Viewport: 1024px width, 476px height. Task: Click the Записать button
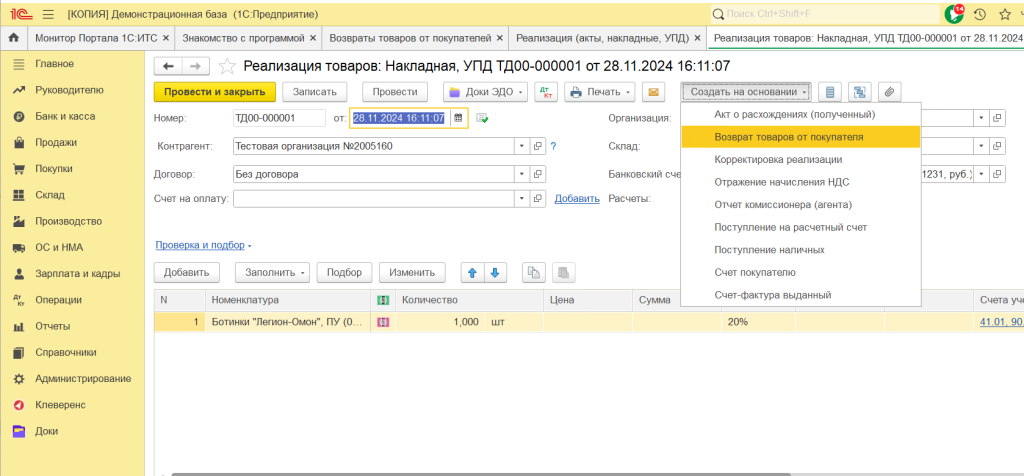pos(315,92)
